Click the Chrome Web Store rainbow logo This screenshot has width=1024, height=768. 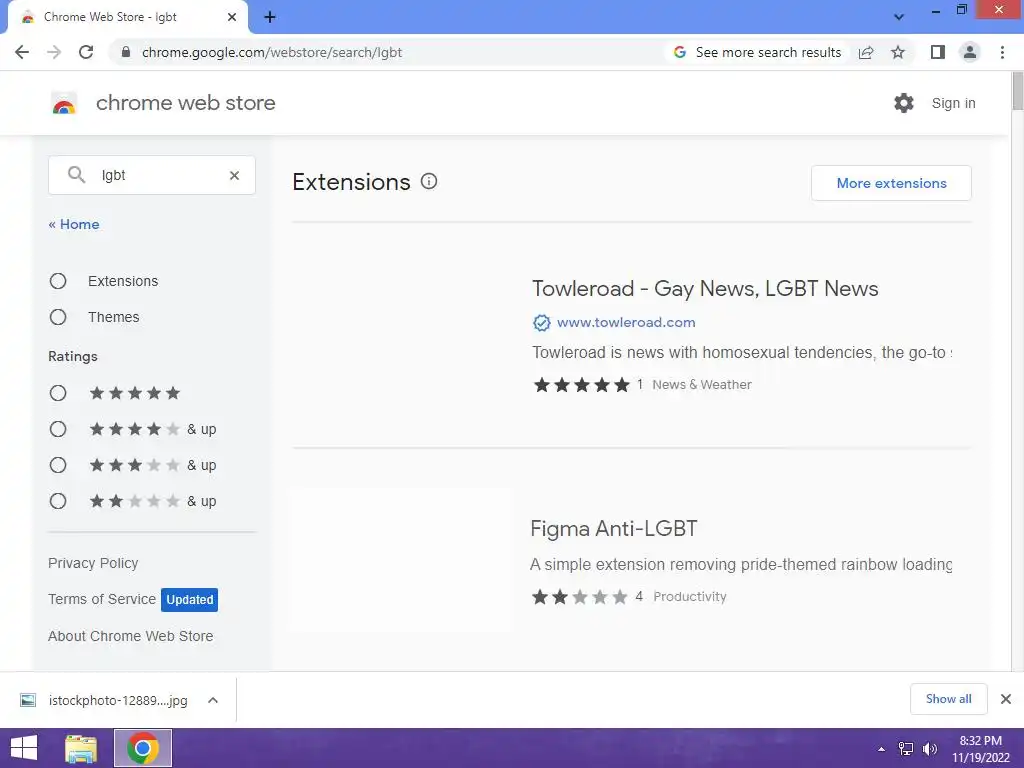coord(64,103)
